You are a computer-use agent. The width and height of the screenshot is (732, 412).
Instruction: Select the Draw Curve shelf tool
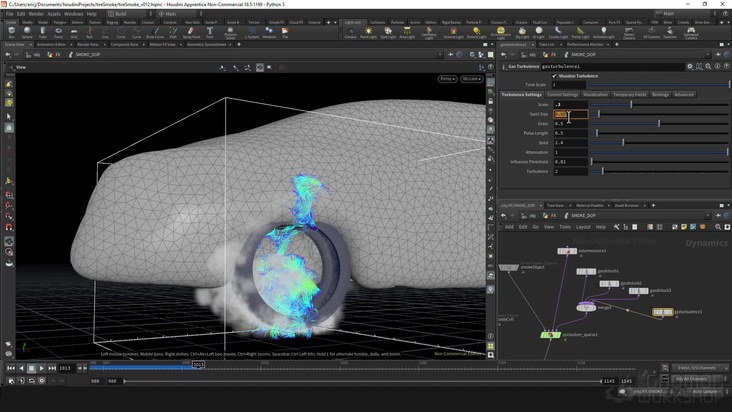155,32
